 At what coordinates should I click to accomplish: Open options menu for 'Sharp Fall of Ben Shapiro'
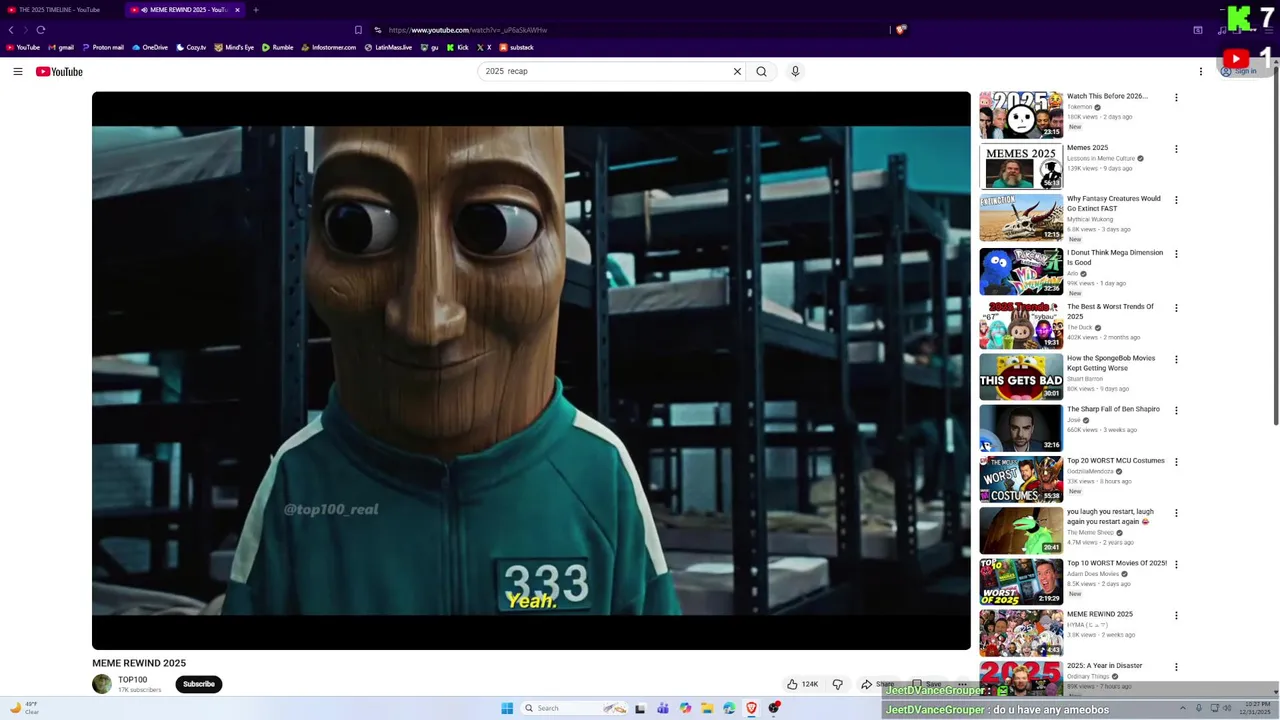coord(1176,411)
